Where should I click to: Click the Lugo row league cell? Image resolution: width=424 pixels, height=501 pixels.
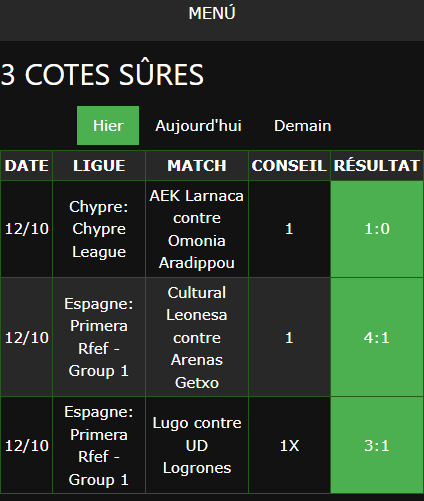click(x=99, y=445)
